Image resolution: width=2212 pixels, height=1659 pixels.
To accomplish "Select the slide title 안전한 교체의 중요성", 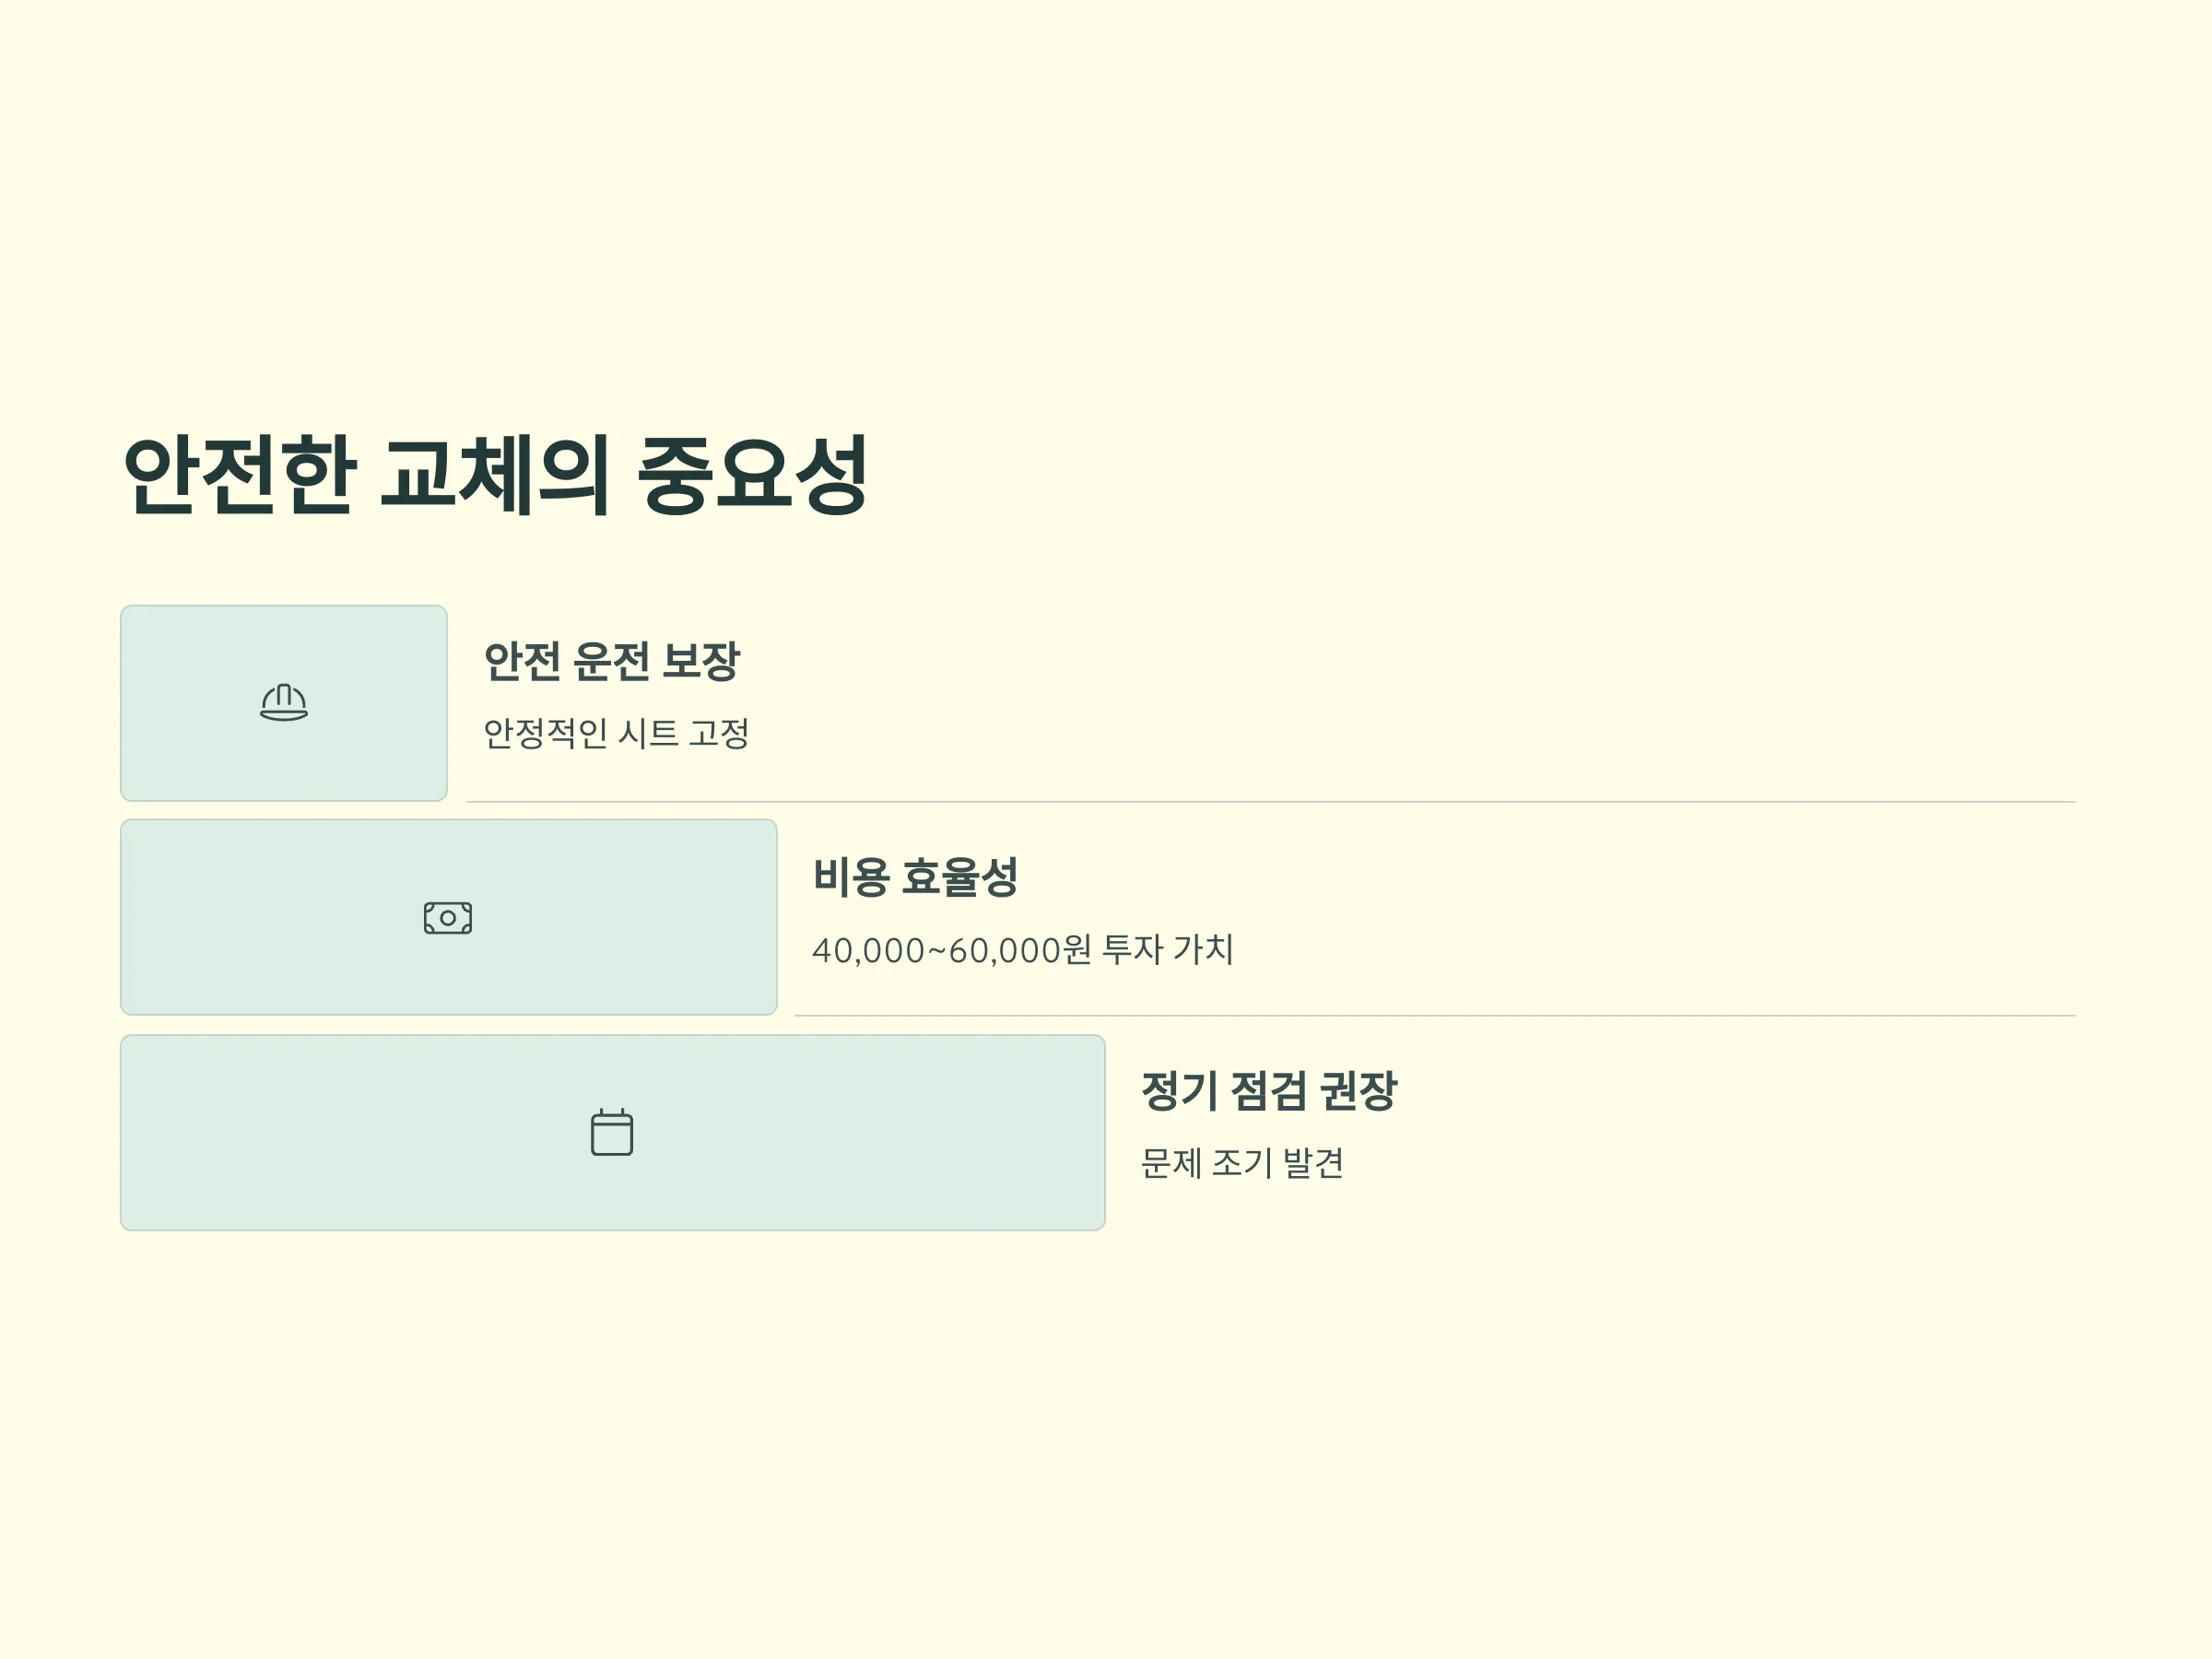I will pos(495,476).
